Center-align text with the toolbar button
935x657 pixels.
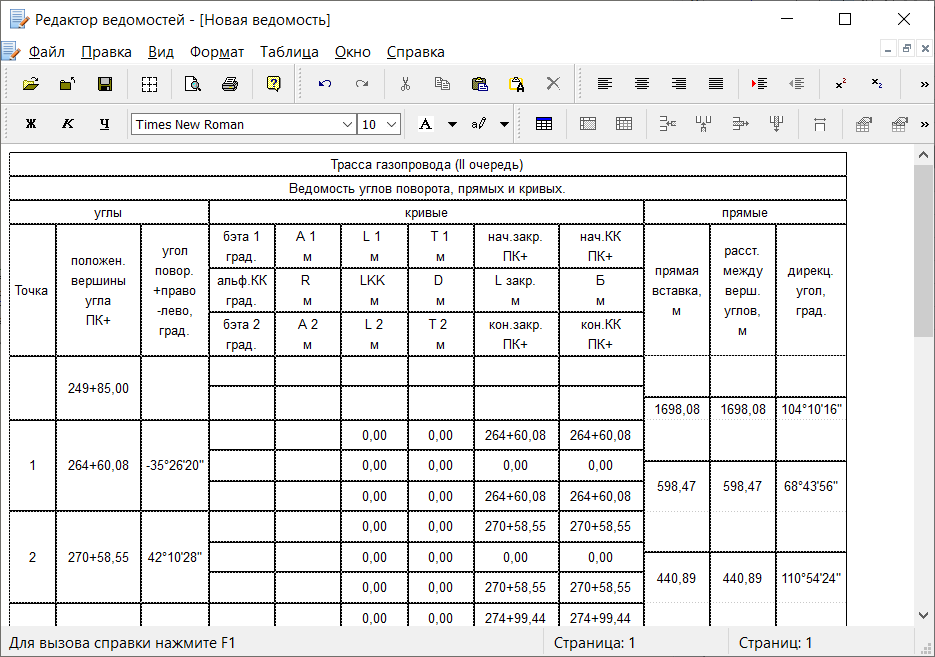coord(642,84)
